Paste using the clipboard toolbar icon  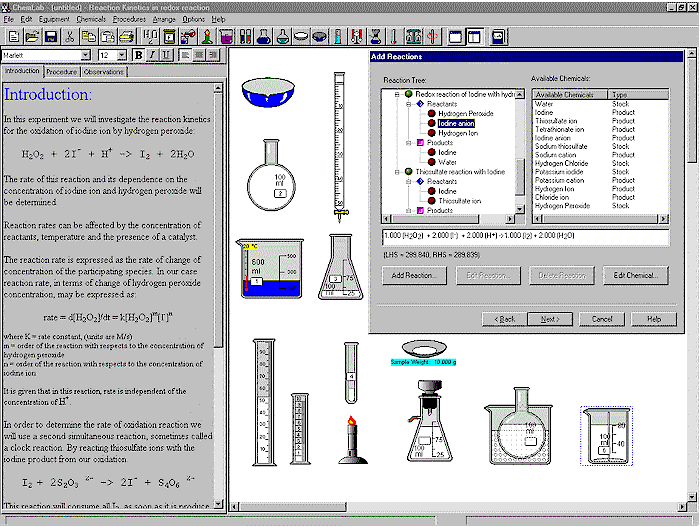tap(107, 37)
